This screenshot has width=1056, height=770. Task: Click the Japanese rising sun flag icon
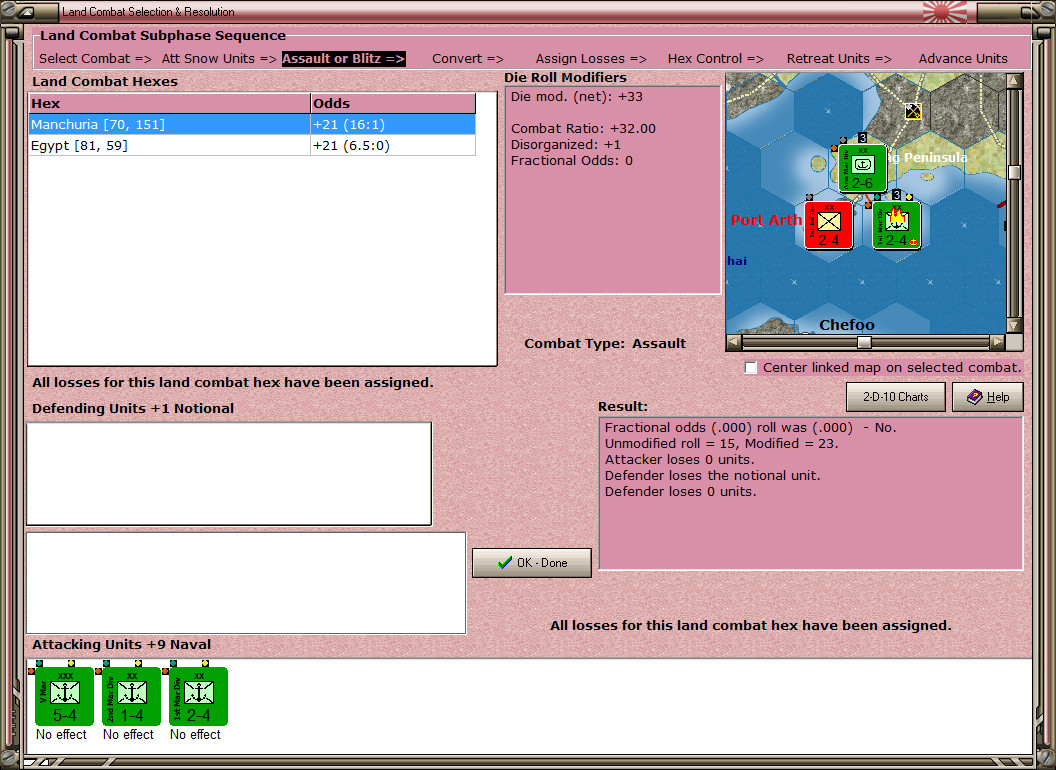945,11
